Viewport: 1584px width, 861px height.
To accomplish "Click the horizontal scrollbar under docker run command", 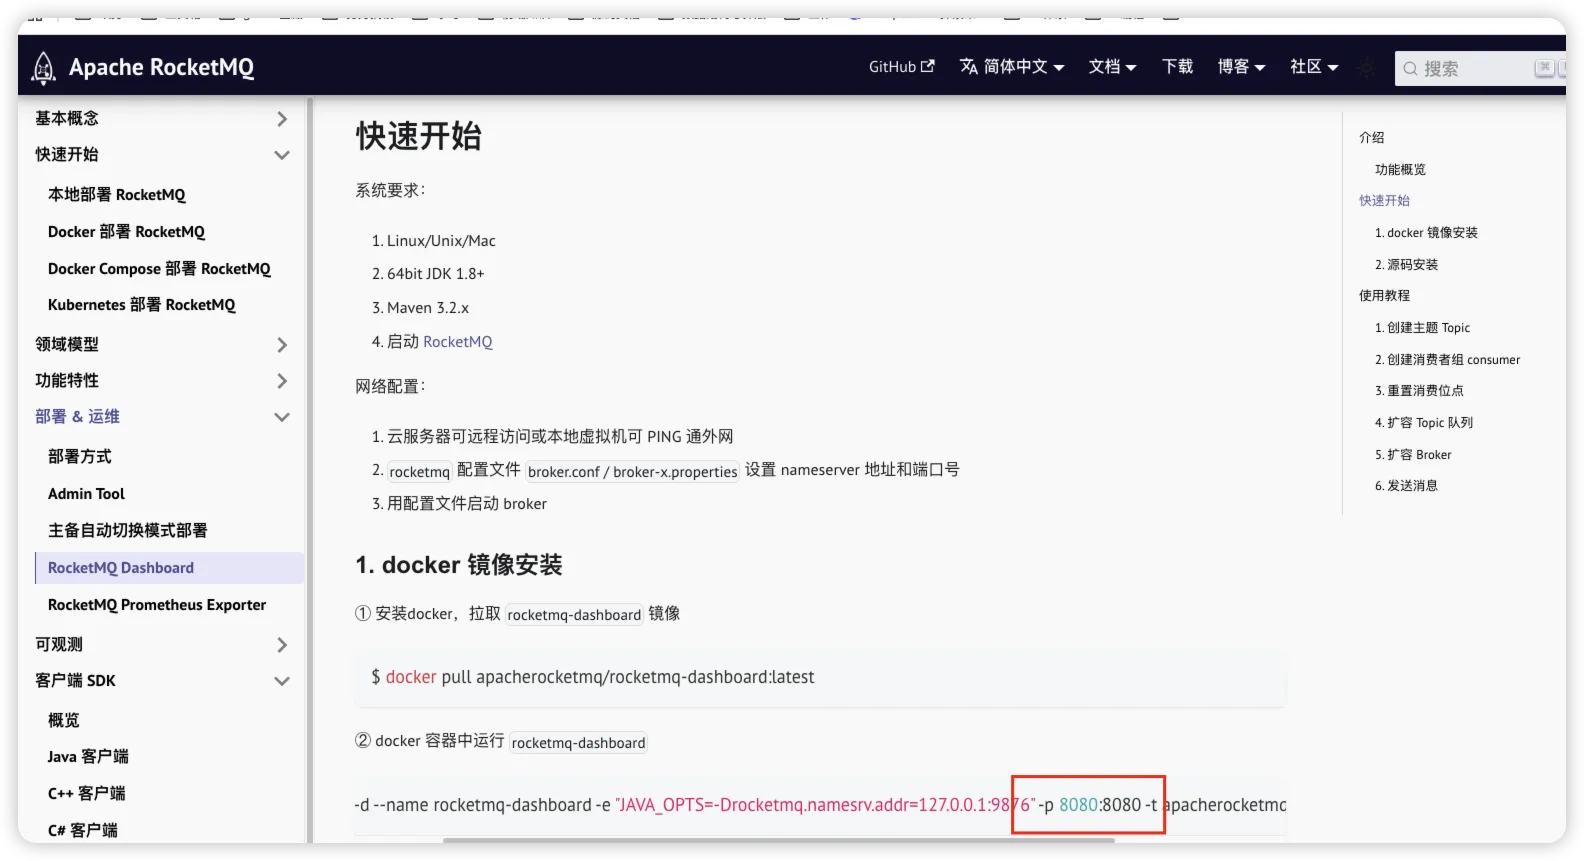I will click(x=780, y=840).
